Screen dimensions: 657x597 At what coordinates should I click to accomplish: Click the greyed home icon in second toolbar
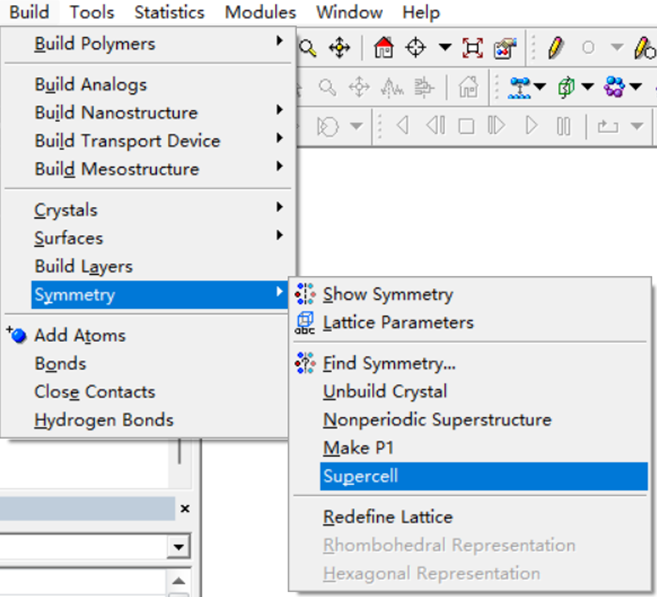[468, 87]
